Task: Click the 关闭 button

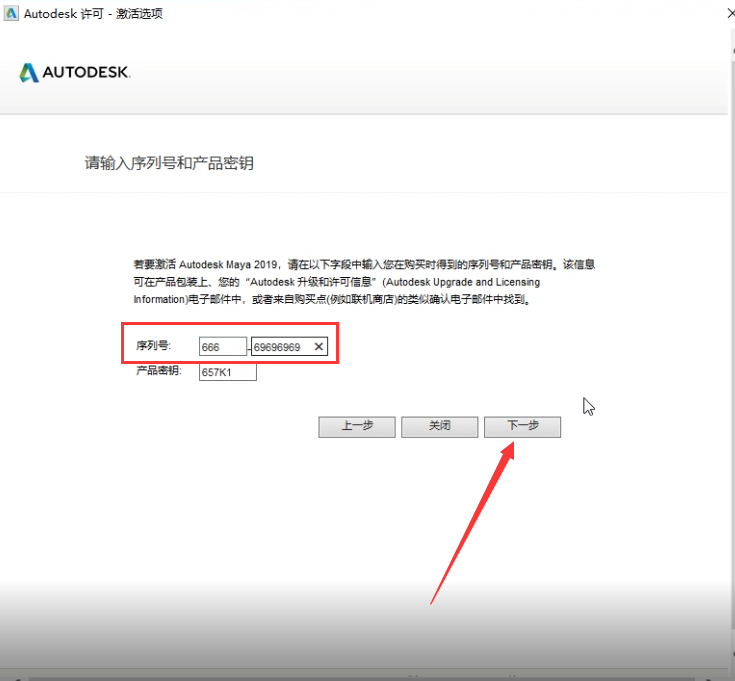Action: point(439,427)
